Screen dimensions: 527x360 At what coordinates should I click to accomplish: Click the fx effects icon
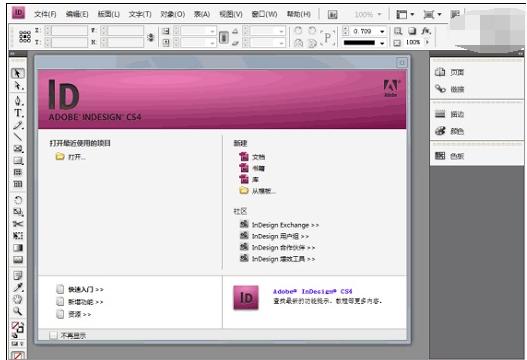(426, 31)
